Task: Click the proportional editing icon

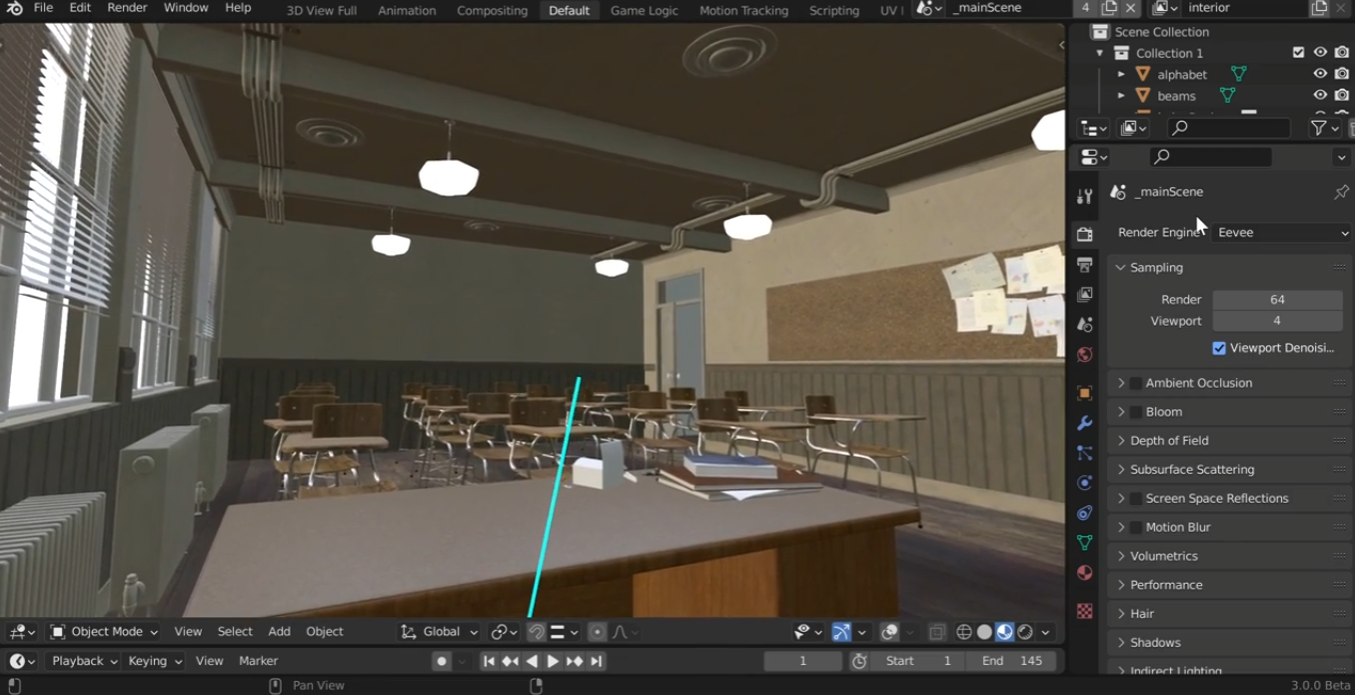Action: coord(597,632)
